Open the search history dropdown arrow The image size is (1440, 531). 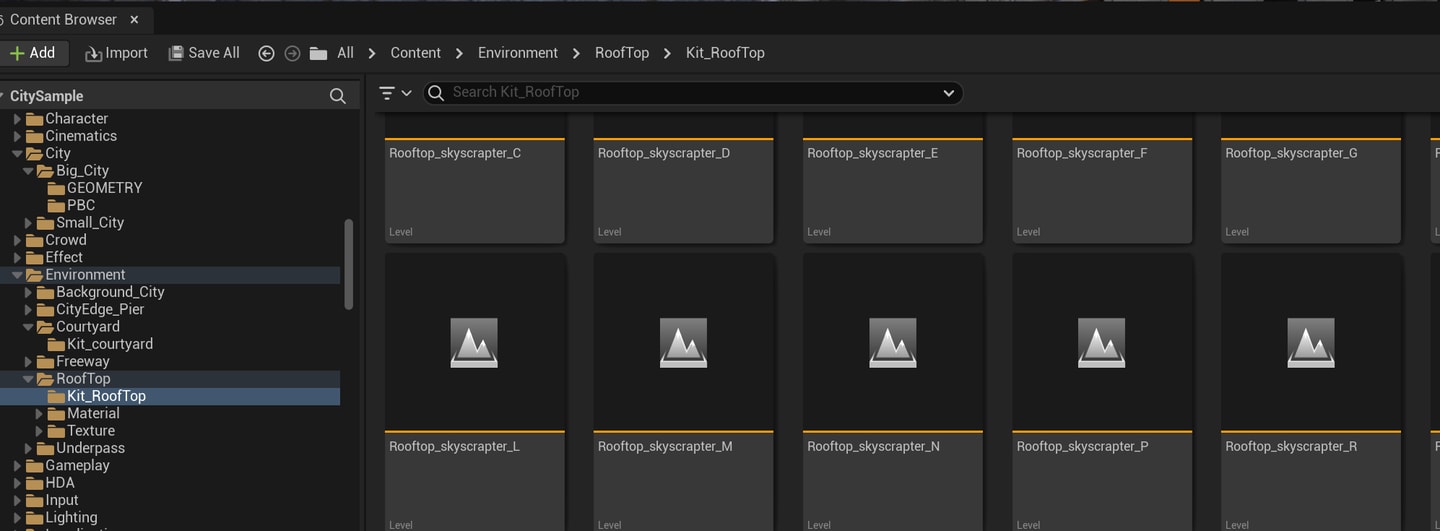click(948, 93)
